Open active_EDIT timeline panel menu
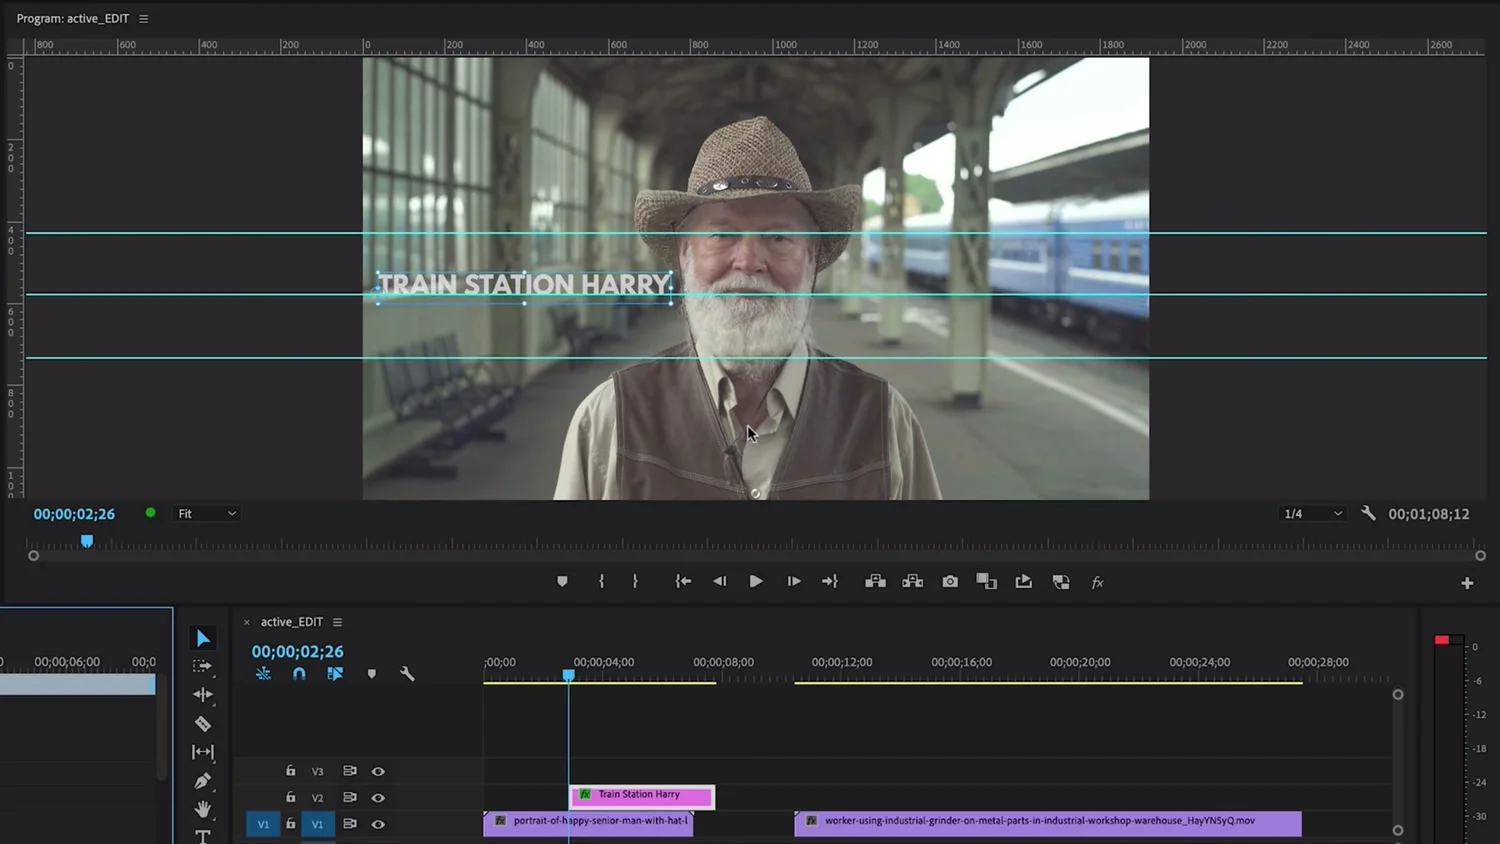 (337, 622)
